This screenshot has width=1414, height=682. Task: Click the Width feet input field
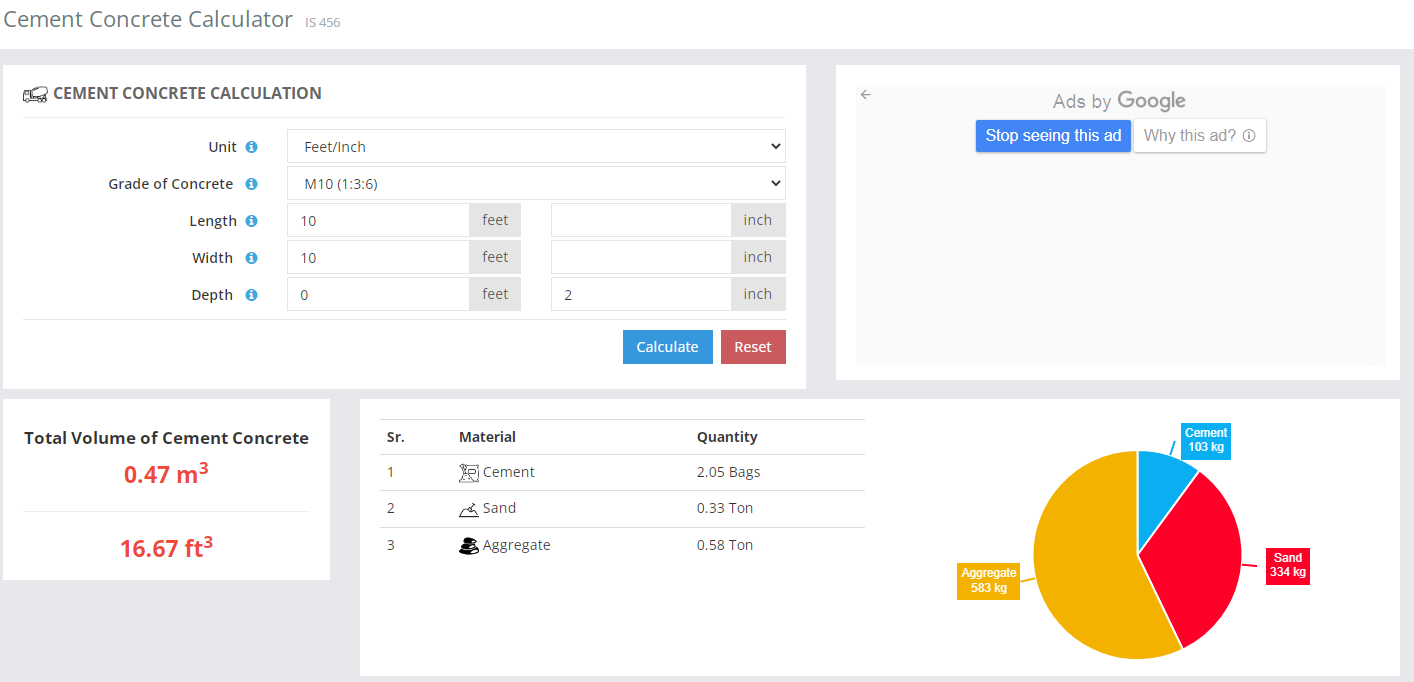click(x=378, y=257)
